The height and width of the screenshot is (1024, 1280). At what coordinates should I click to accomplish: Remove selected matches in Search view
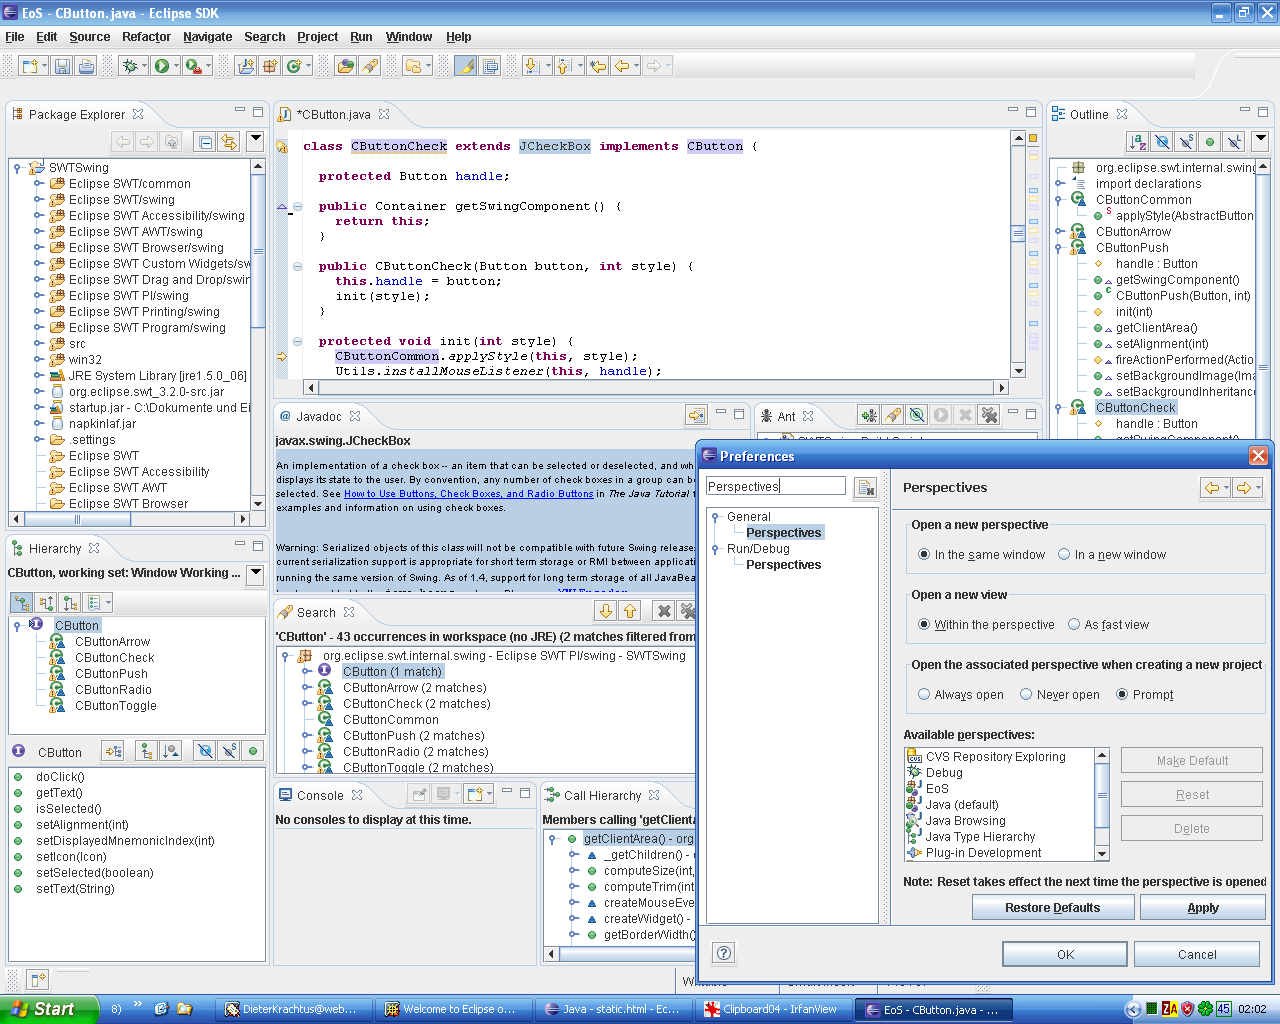[x=664, y=611]
